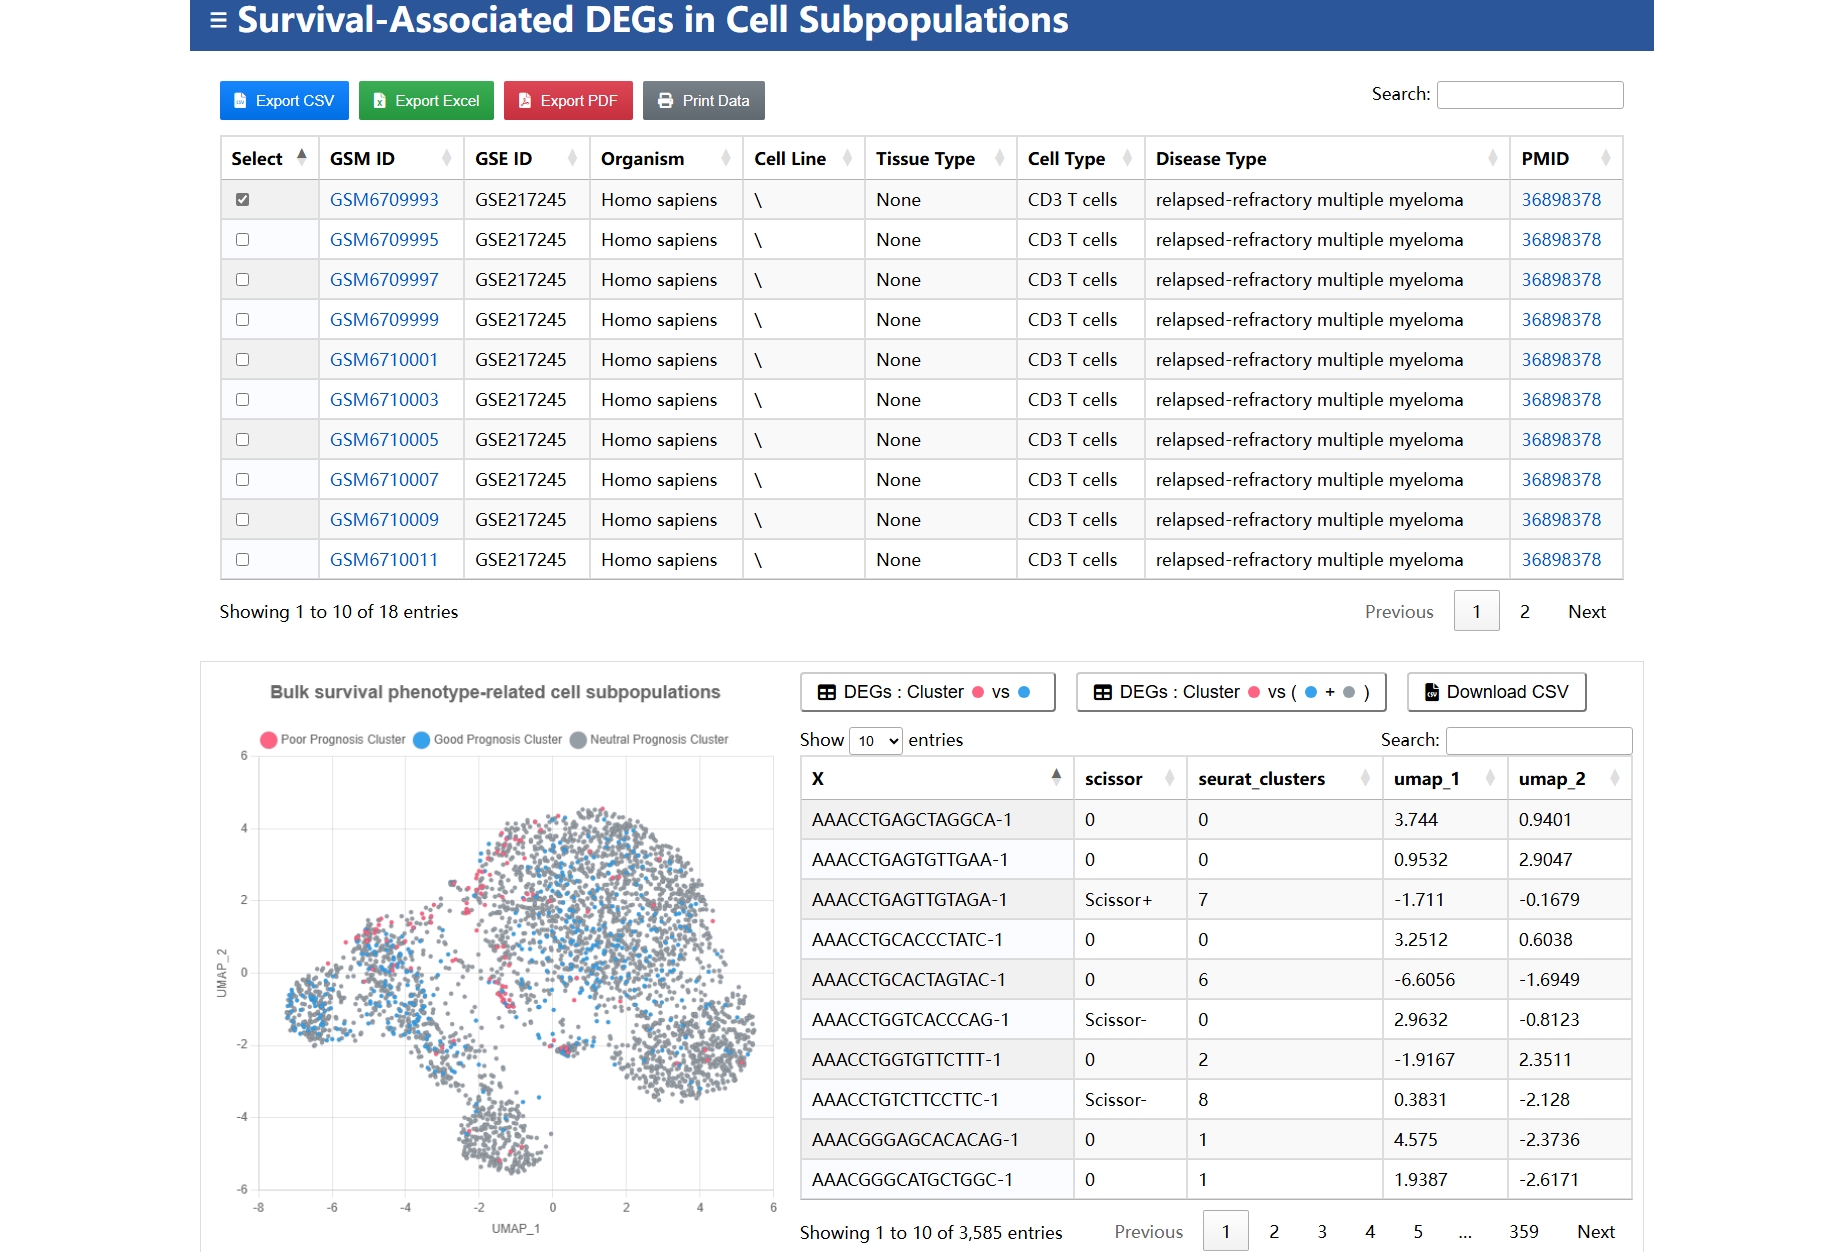Click the Export CSV icon button
The height and width of the screenshot is (1252, 1827).
240,100
